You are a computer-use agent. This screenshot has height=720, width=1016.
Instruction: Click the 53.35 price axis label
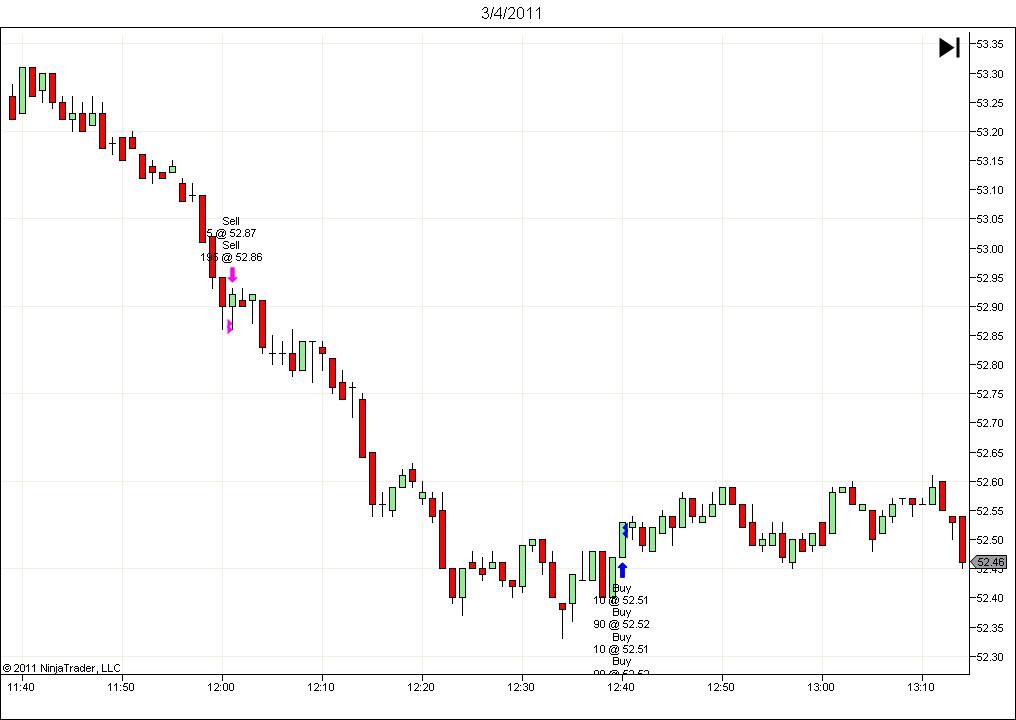[989, 44]
